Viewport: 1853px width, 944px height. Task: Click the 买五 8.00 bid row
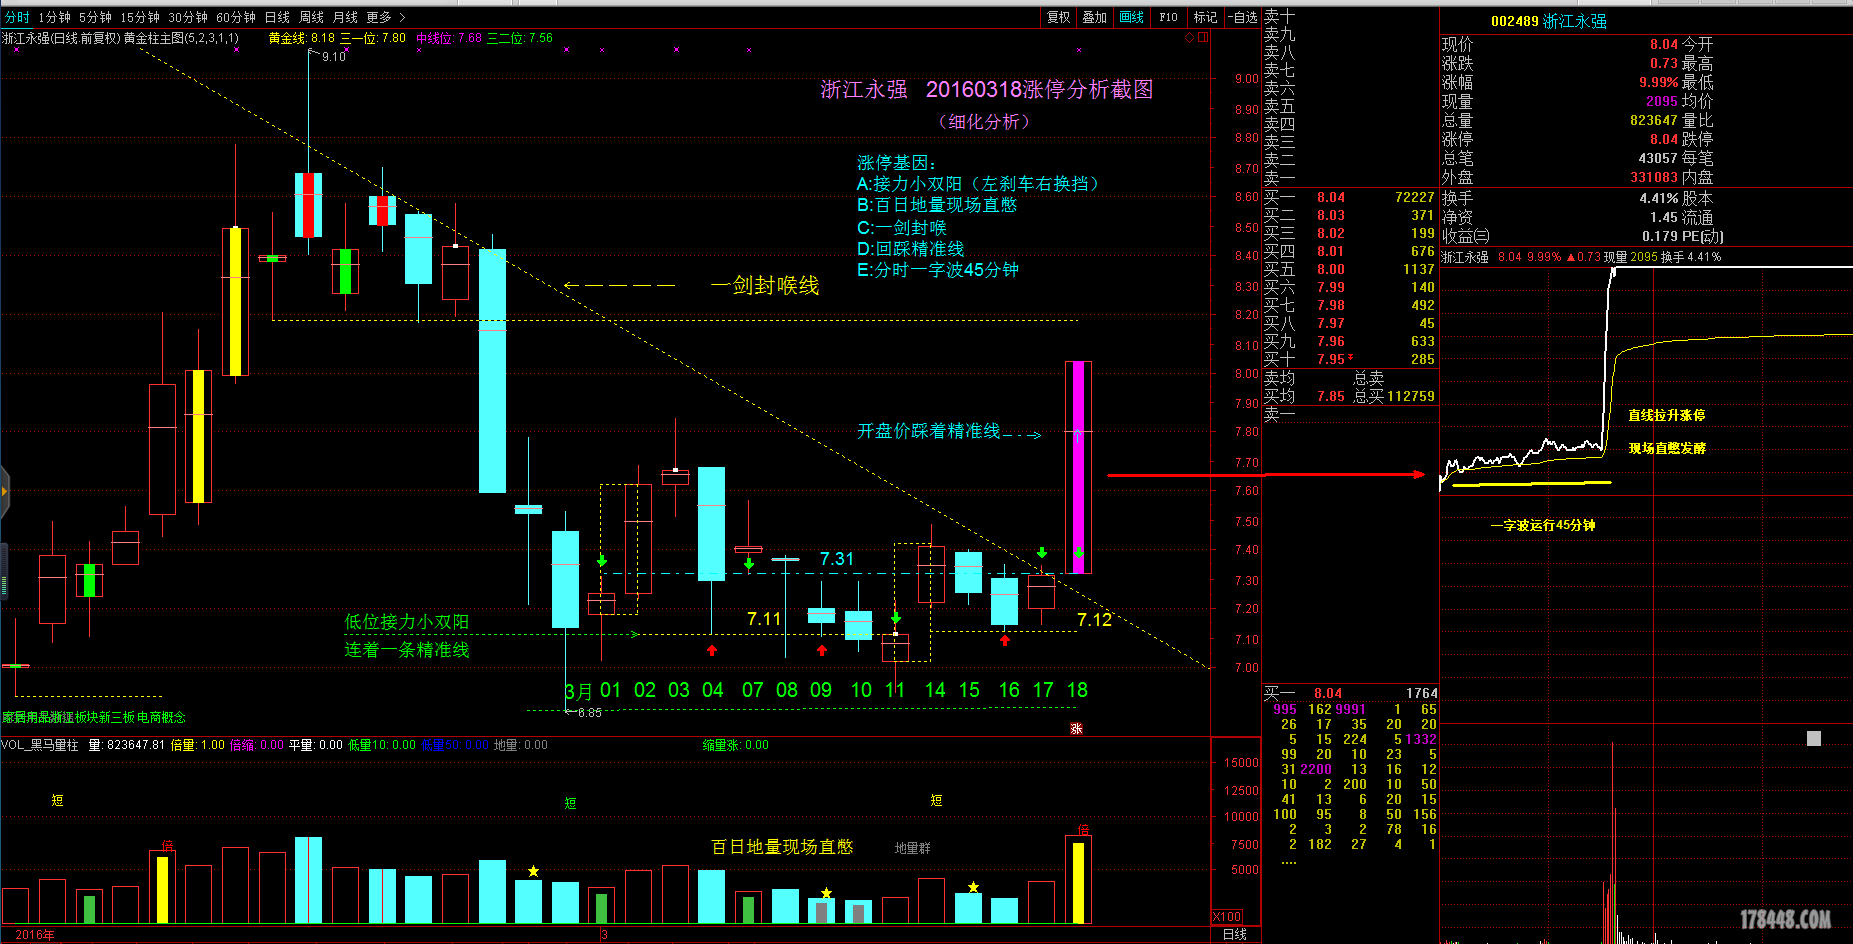(1349, 269)
